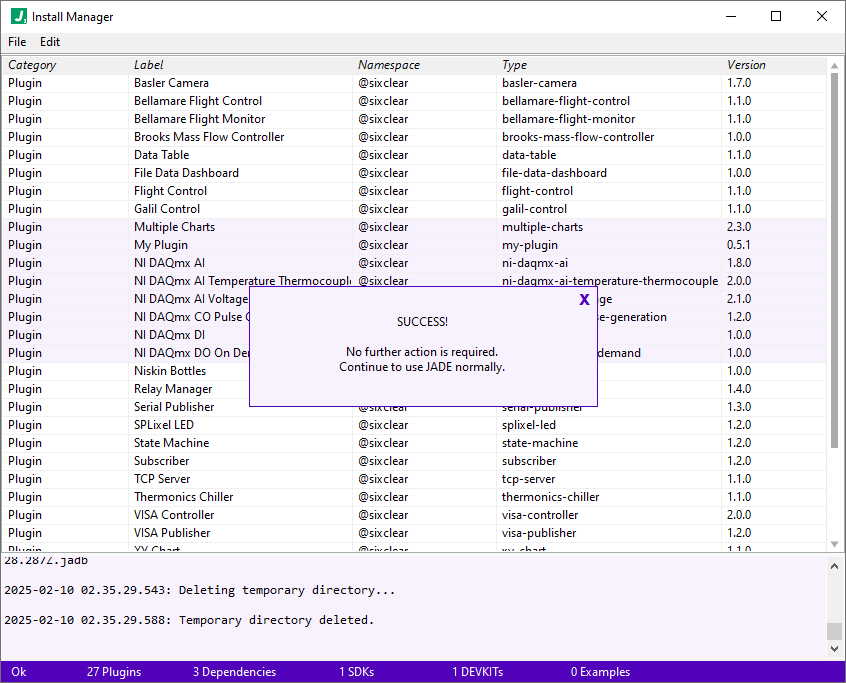Open the Edit menu
The image size is (846, 683).
click(x=49, y=42)
